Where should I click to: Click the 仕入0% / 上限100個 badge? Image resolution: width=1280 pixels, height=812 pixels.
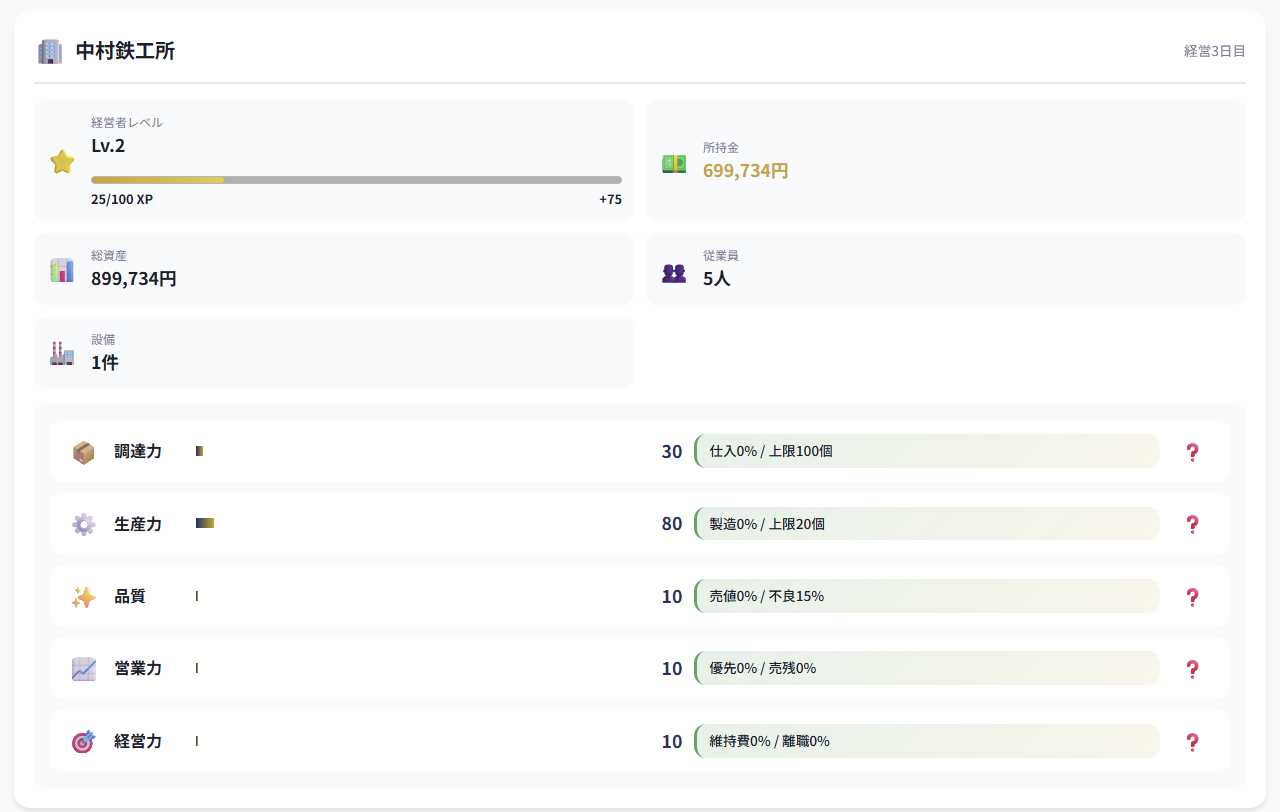(927, 451)
